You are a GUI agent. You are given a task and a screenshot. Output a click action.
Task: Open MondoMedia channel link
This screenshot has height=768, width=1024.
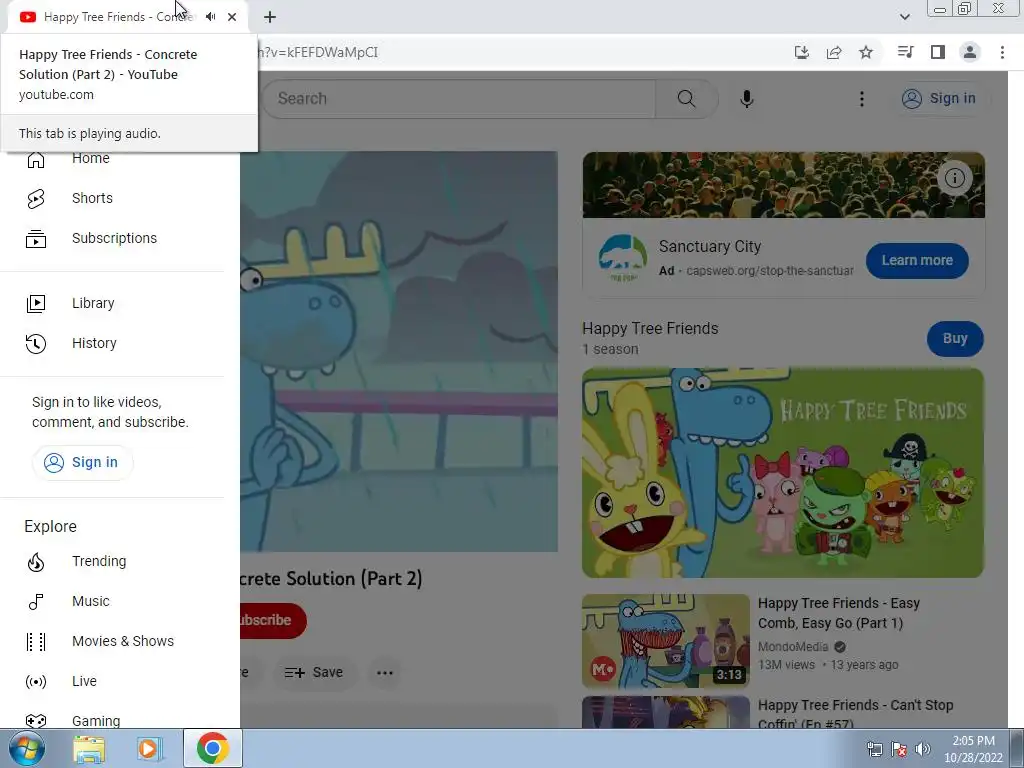(793, 647)
